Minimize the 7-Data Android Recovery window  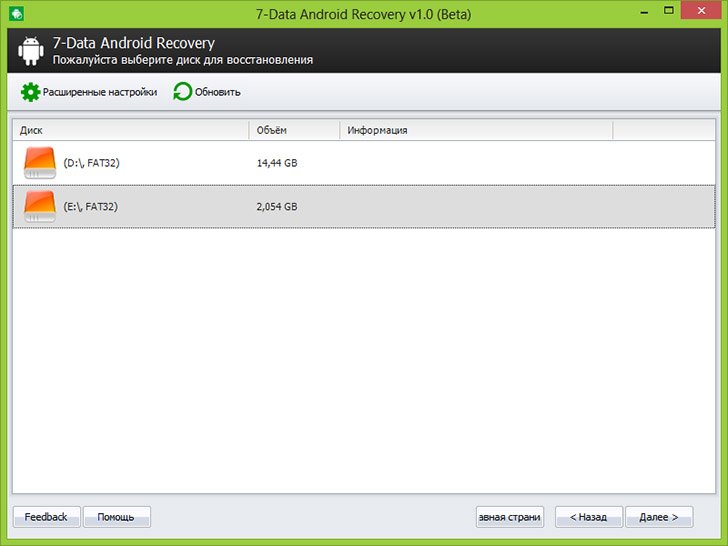point(644,12)
